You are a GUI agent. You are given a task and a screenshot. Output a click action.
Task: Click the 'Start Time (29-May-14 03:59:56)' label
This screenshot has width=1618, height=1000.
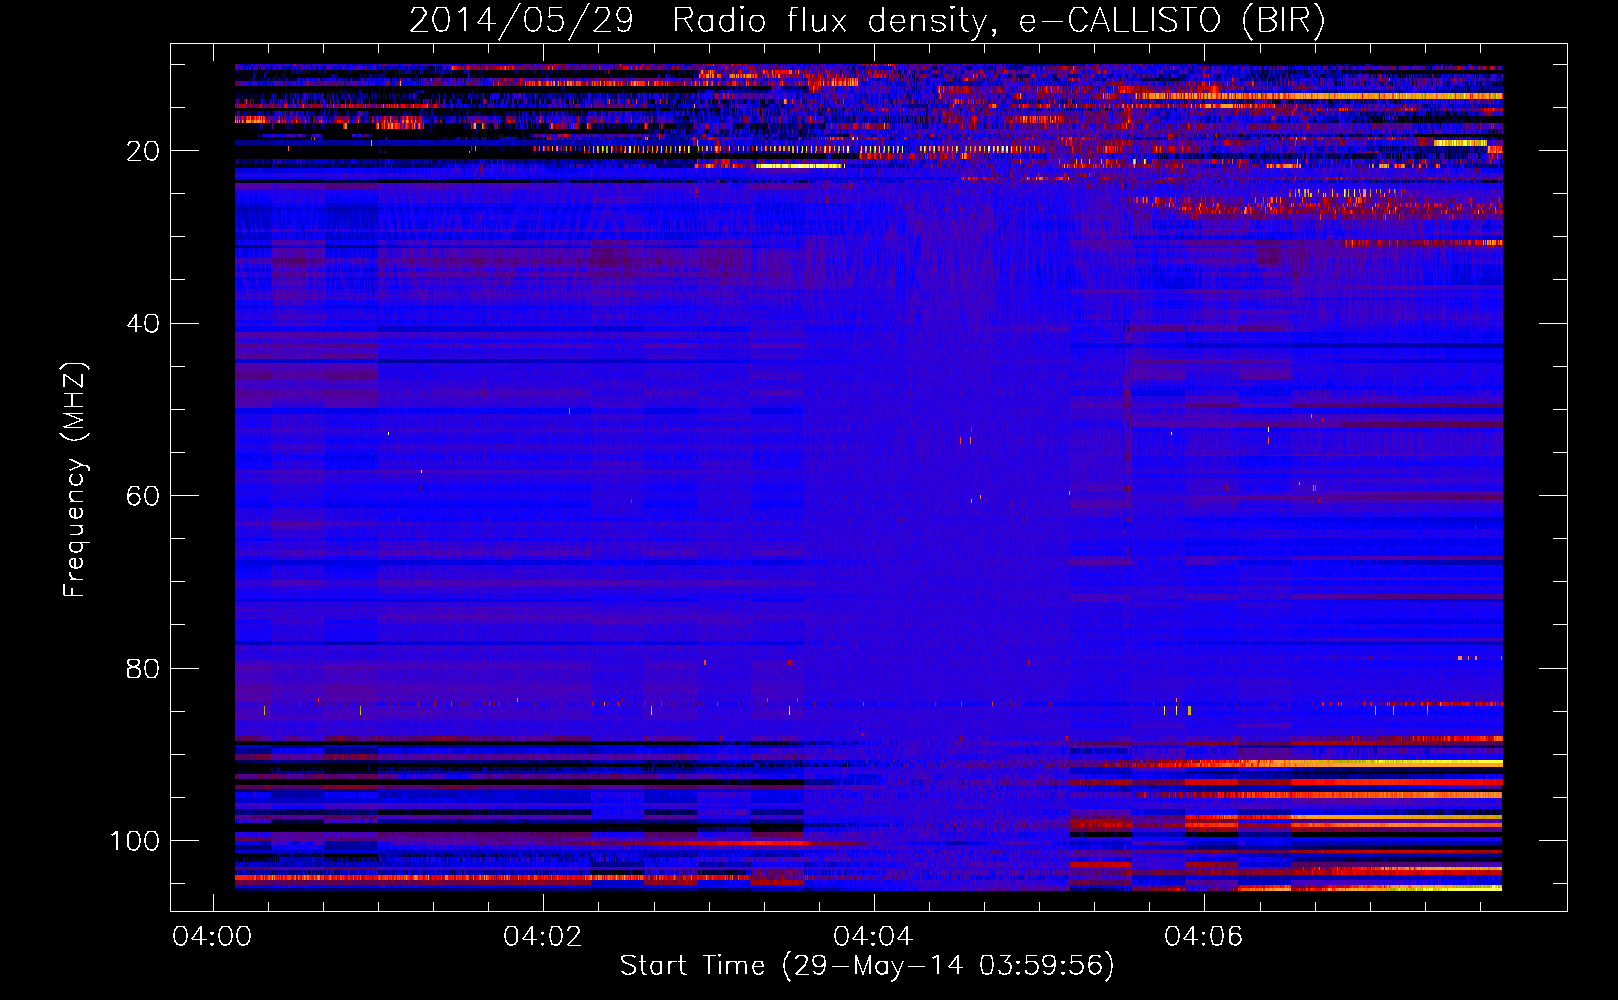coord(867,966)
